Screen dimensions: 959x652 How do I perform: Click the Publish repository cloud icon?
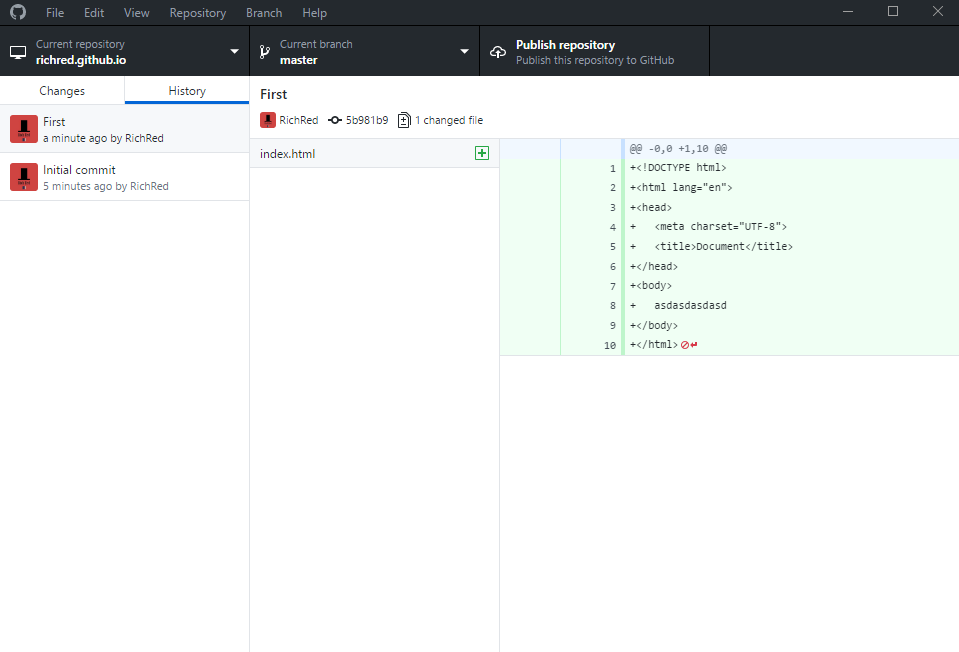coord(497,51)
